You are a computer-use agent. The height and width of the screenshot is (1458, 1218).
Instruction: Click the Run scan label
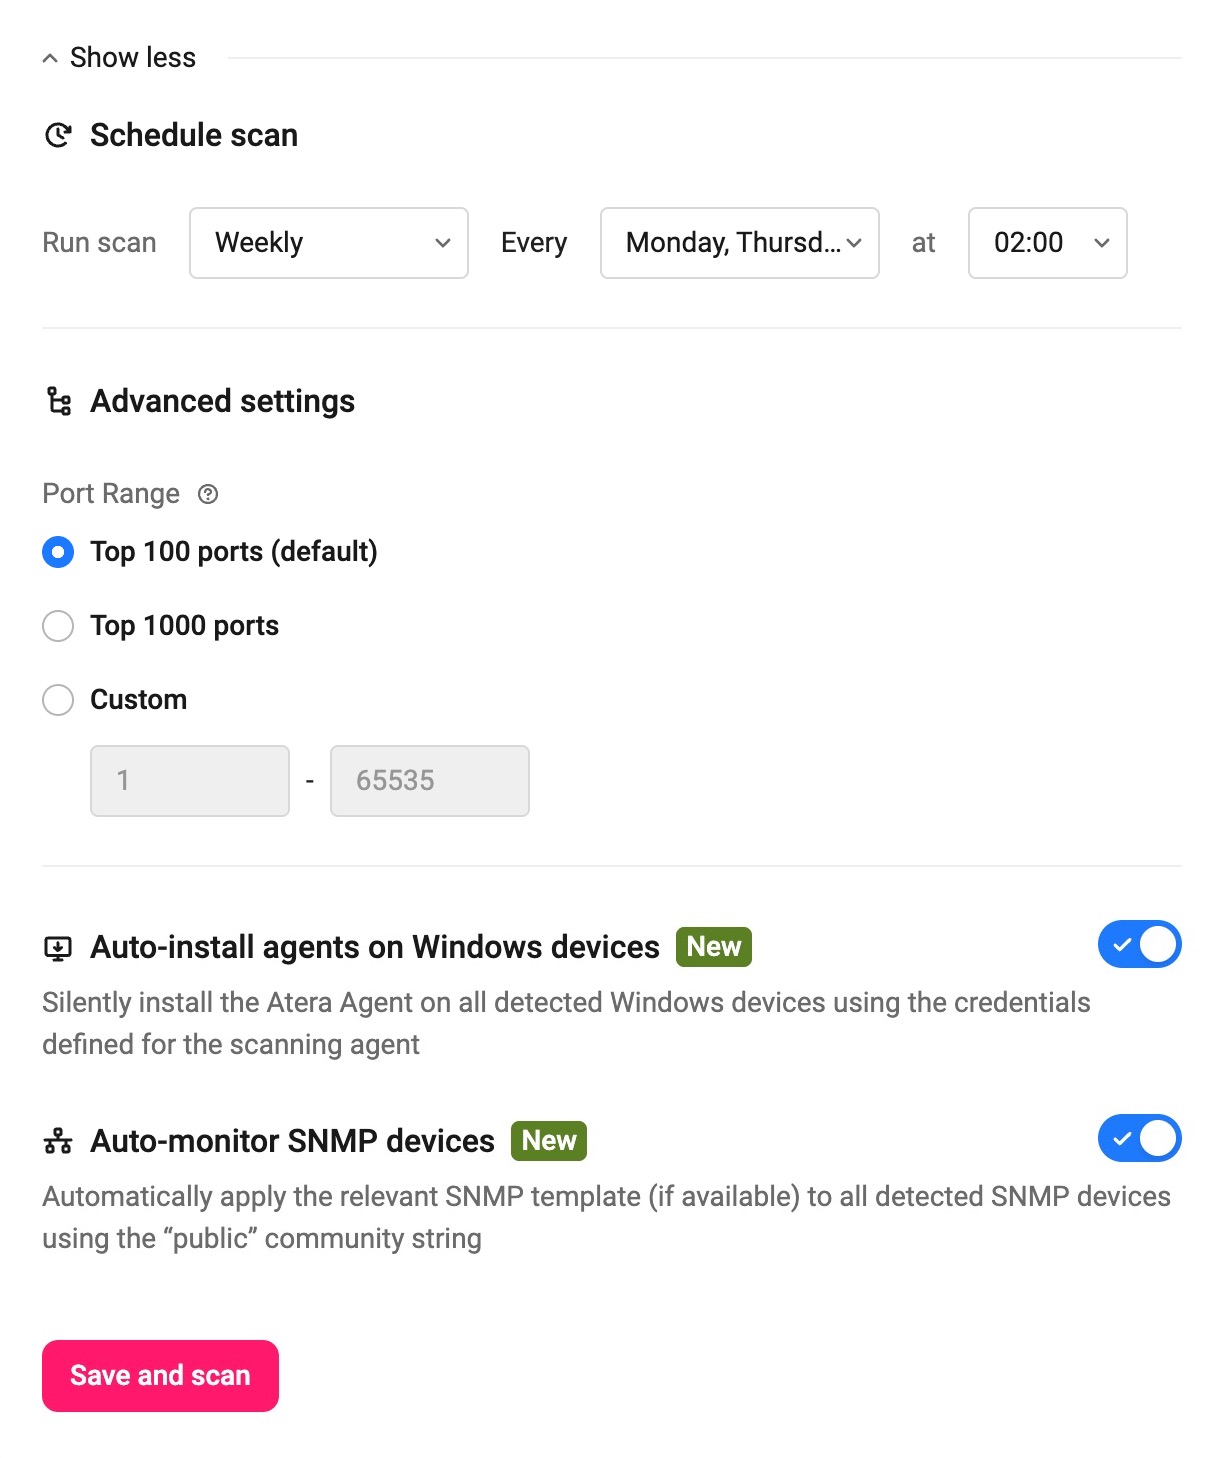click(99, 243)
